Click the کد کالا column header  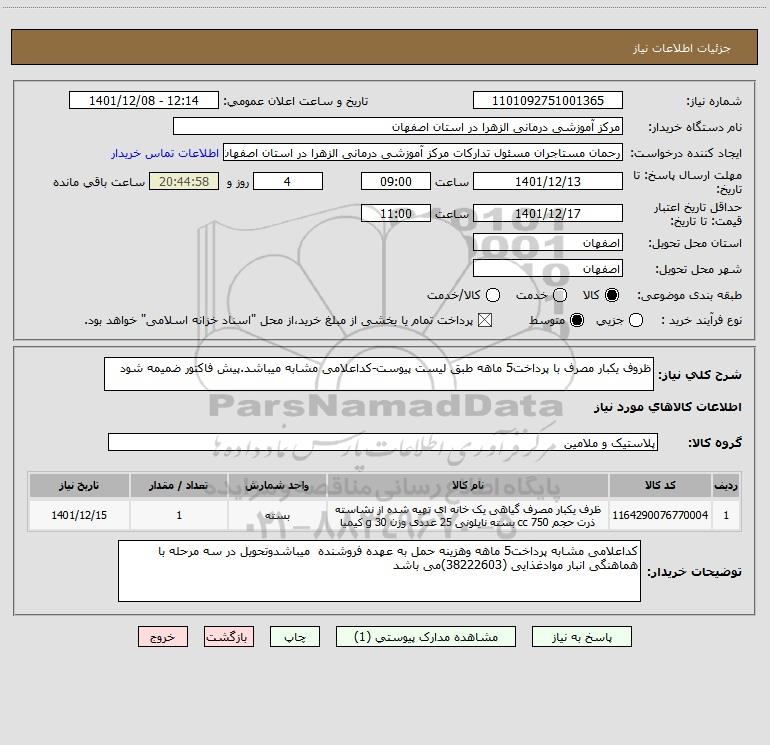coord(660,485)
